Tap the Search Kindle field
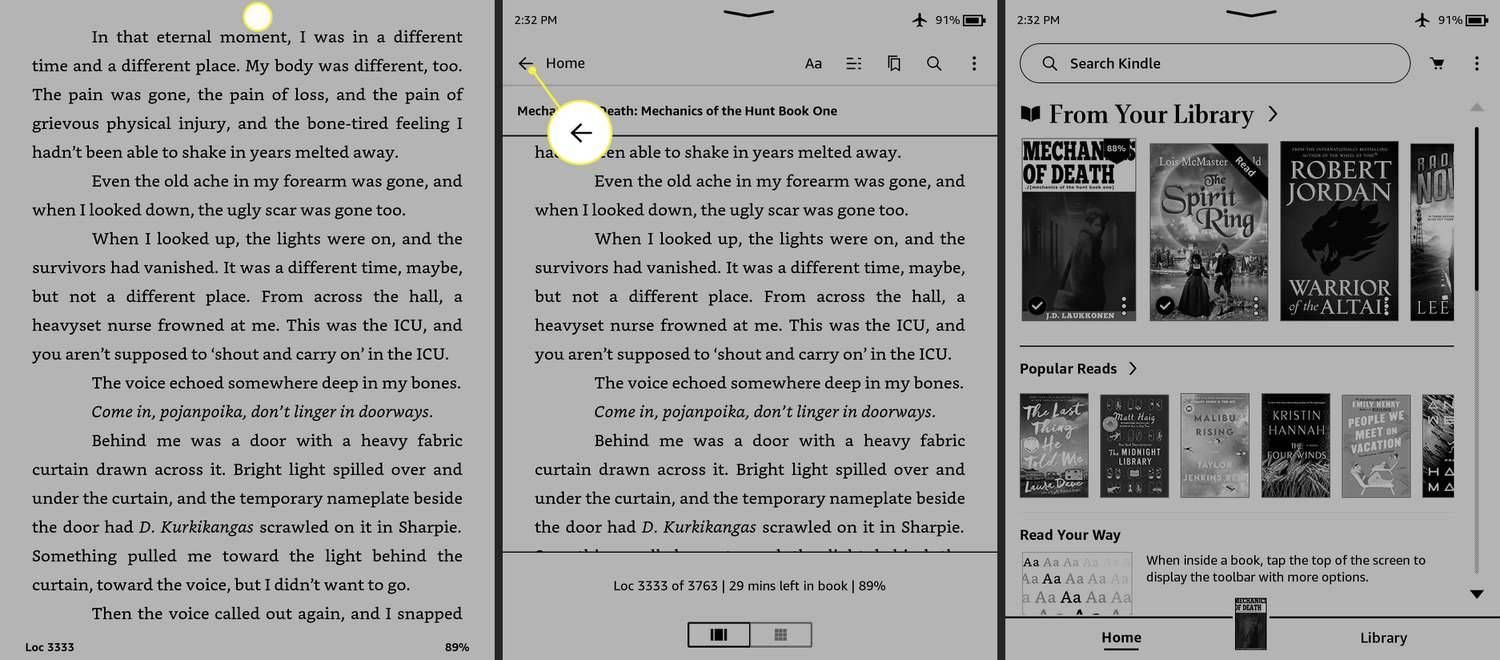This screenshot has height=660, width=1500. [1214, 63]
